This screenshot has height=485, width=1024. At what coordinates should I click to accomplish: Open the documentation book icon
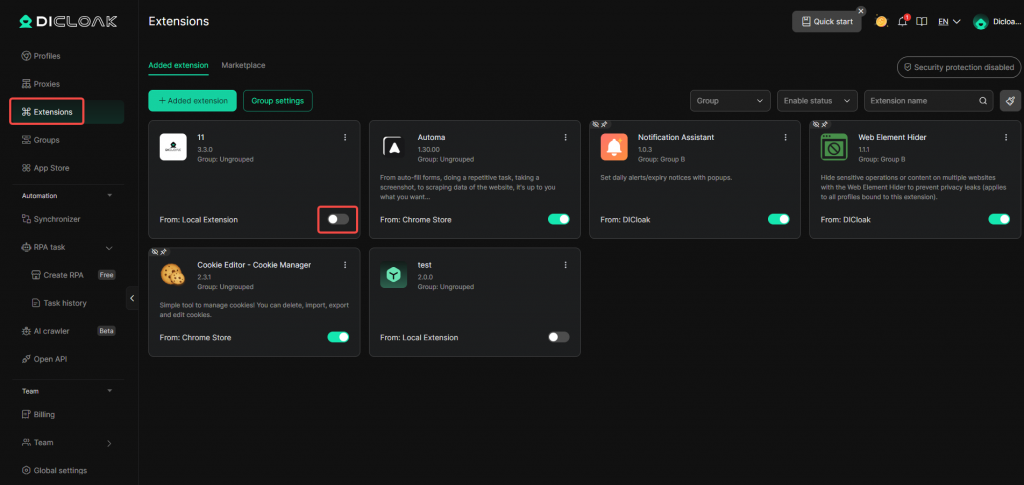point(922,21)
